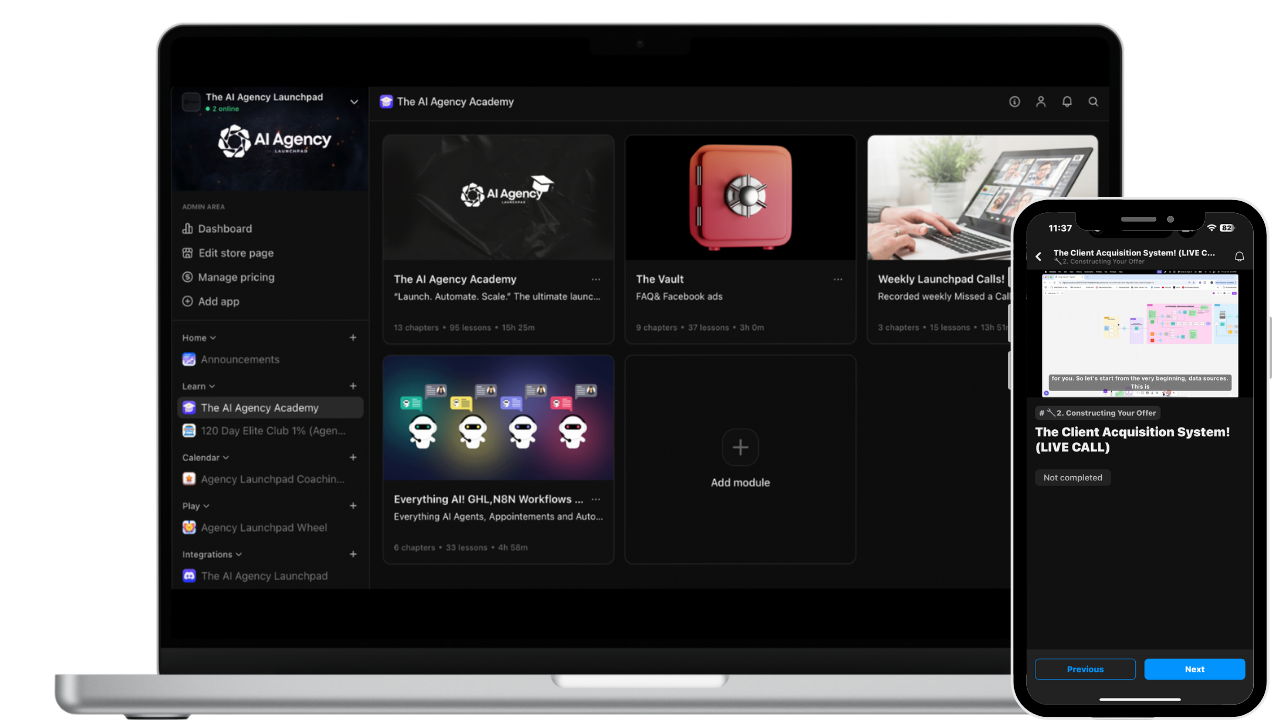Viewport: 1280px width, 720px height.
Task: Collapse the Calendar section
Action: tap(204, 458)
